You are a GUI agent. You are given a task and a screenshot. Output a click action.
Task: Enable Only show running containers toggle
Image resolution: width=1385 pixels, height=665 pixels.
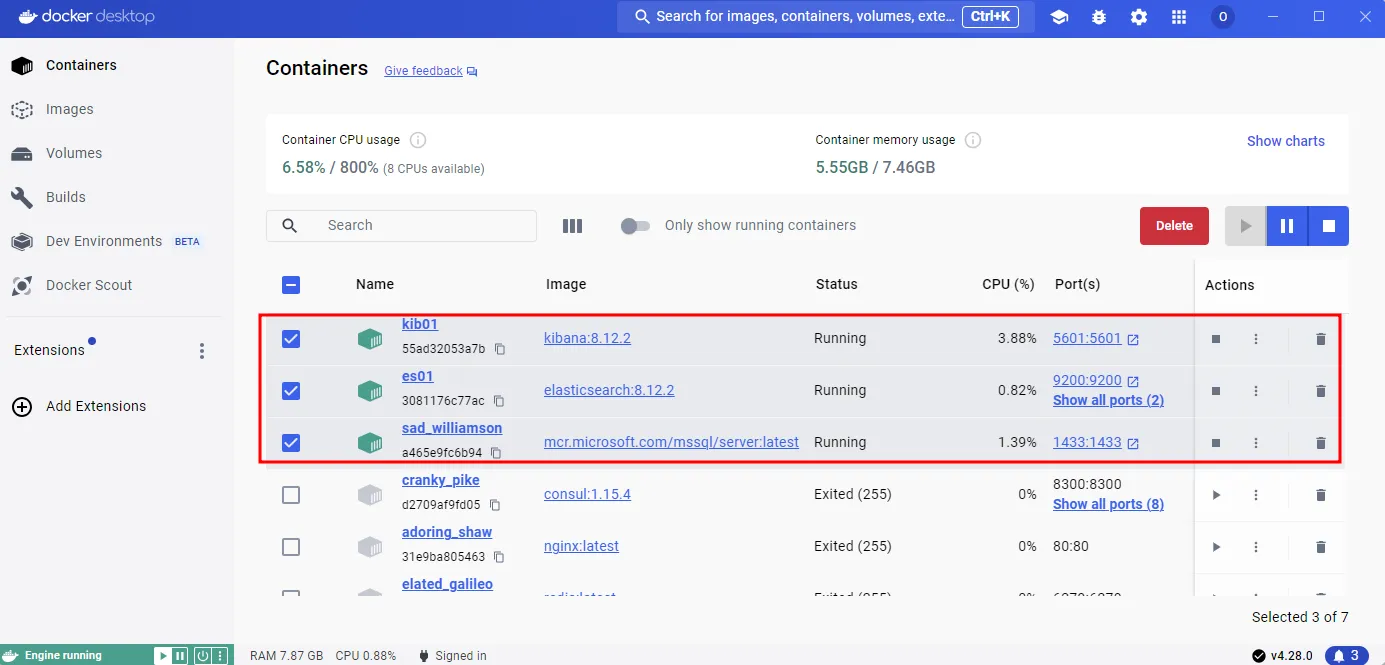pos(635,226)
